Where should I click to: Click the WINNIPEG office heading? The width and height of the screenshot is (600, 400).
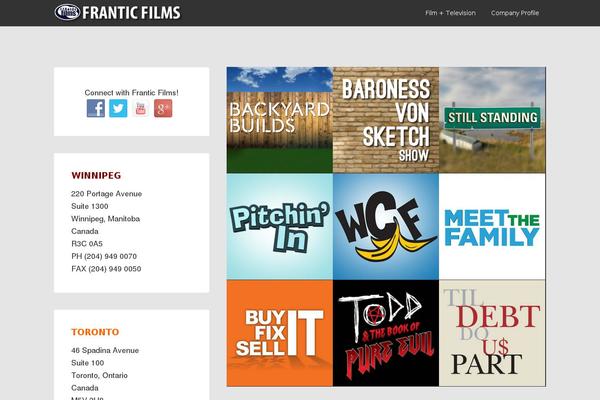[x=96, y=175]
